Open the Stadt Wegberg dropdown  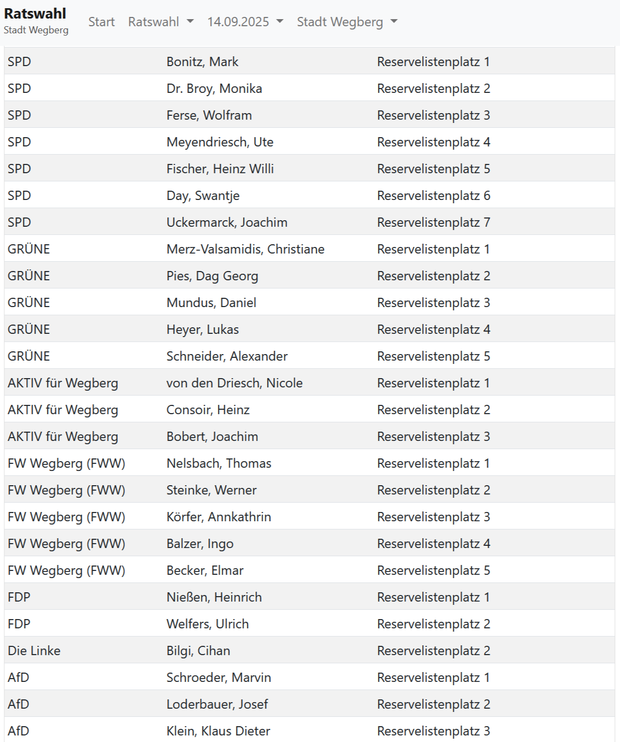346,22
